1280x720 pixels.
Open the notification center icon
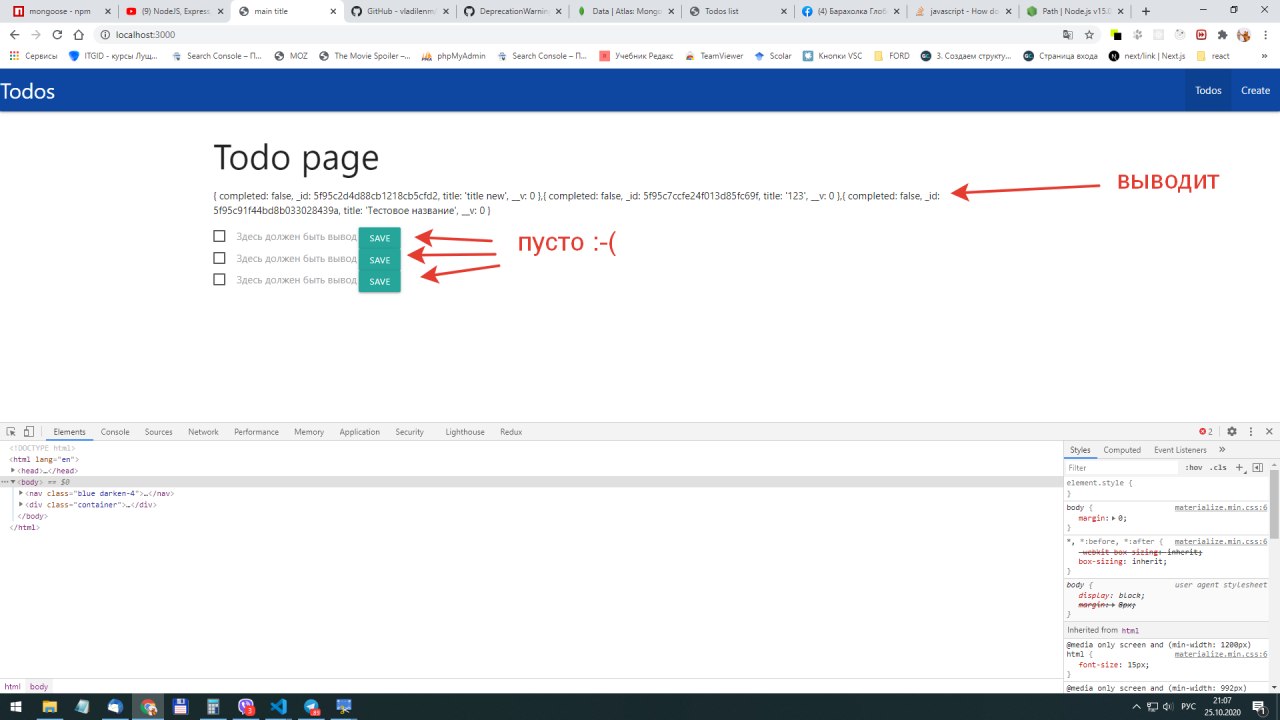pyautogui.click(x=1260, y=706)
